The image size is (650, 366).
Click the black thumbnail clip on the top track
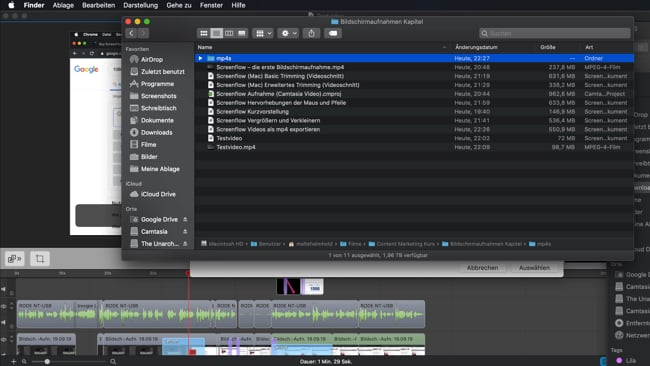288,286
